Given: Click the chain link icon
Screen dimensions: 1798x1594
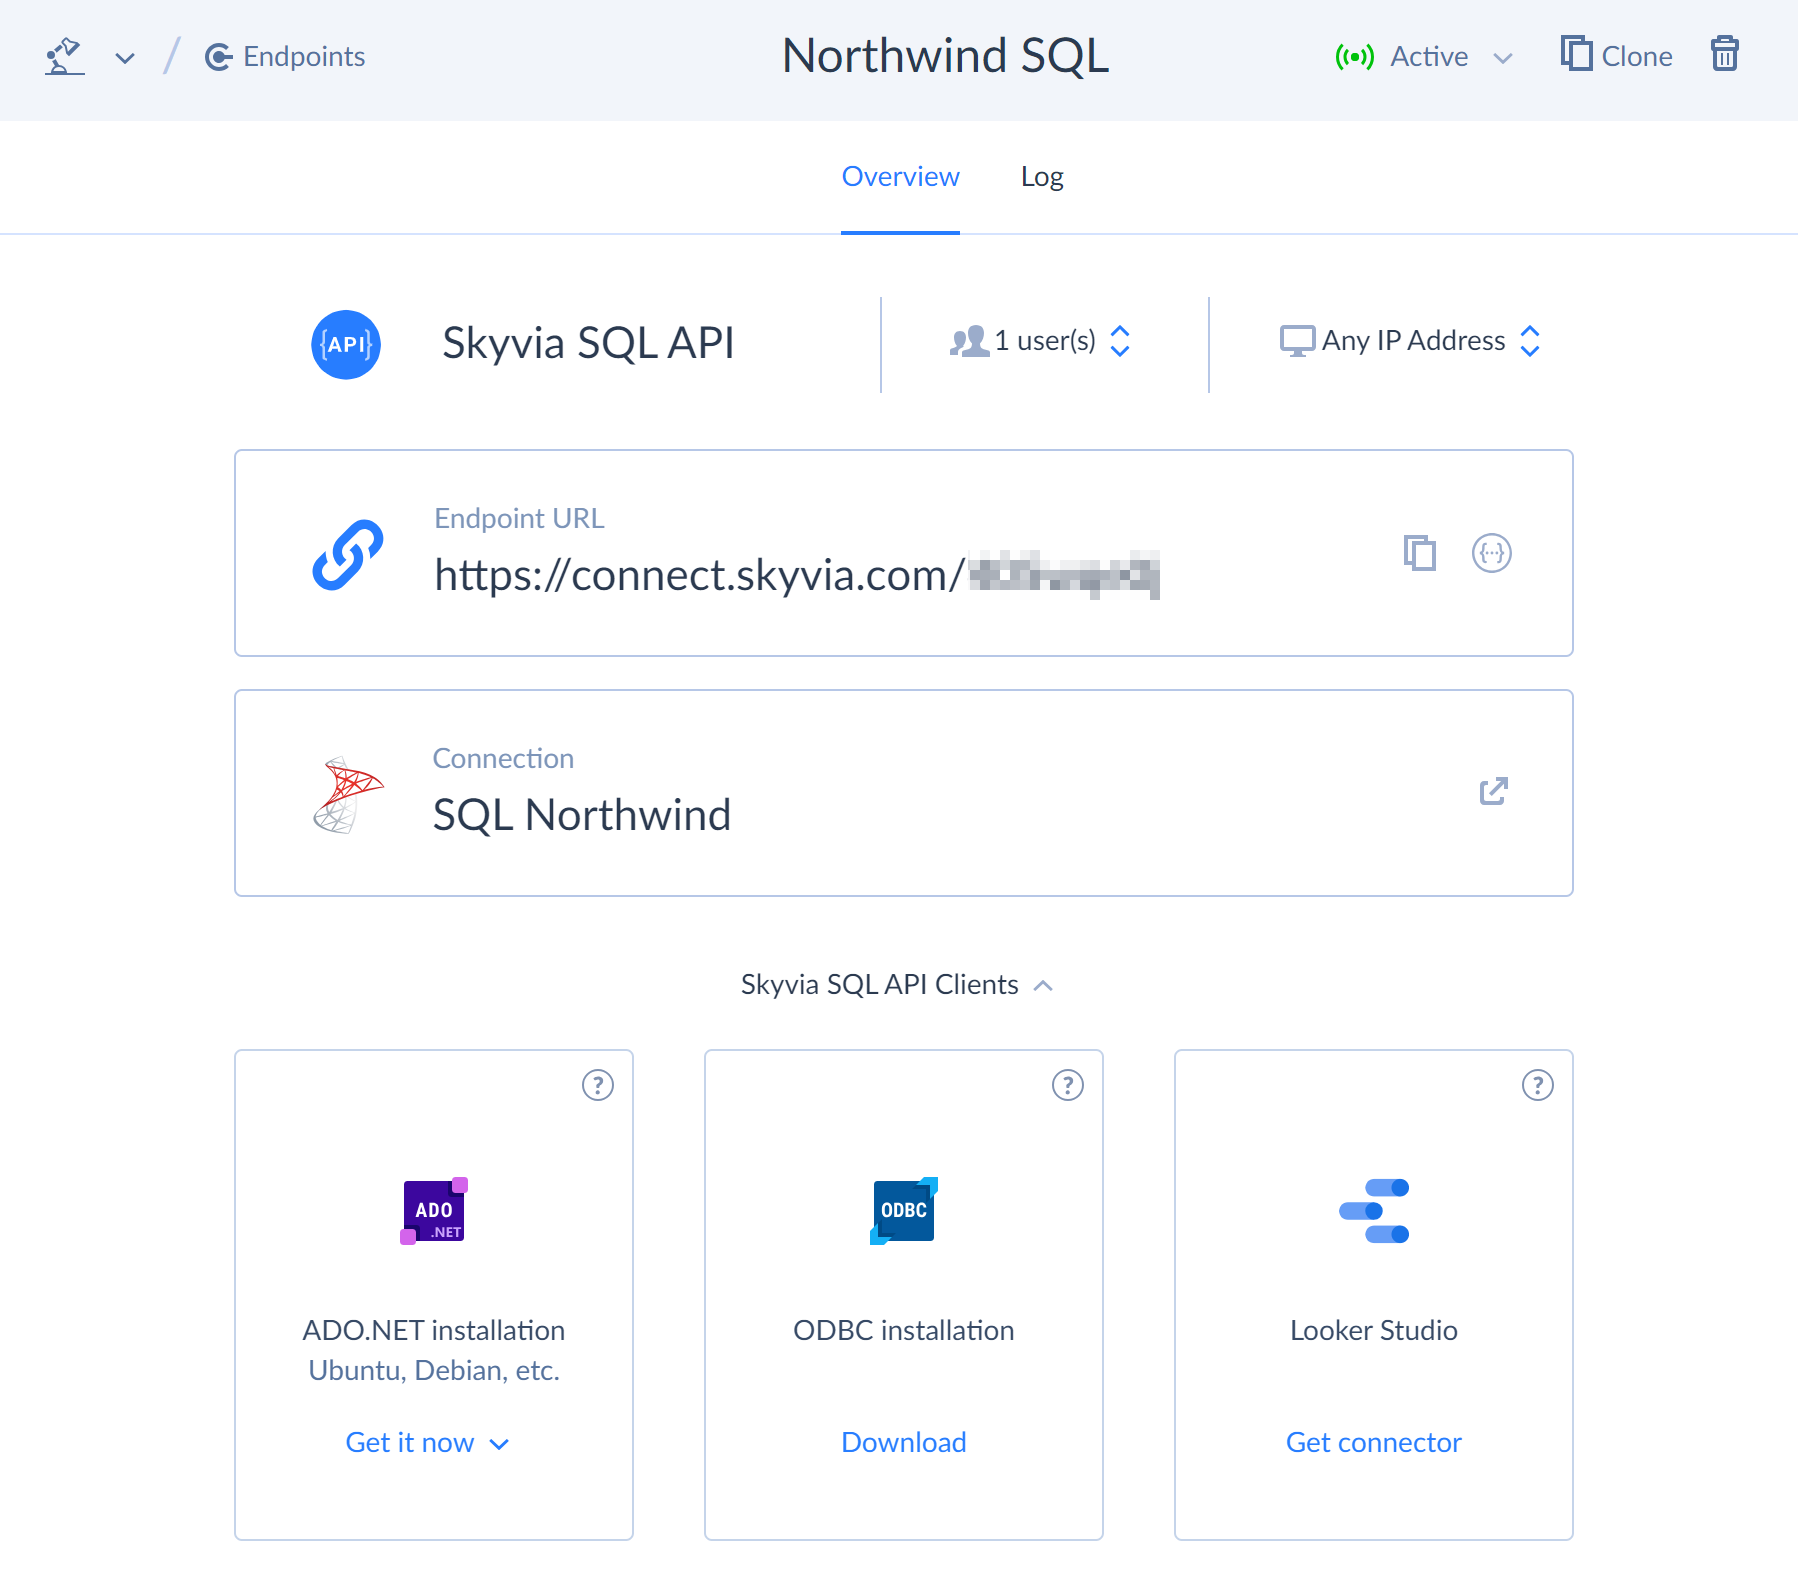Looking at the screenshot, I should [x=347, y=555].
